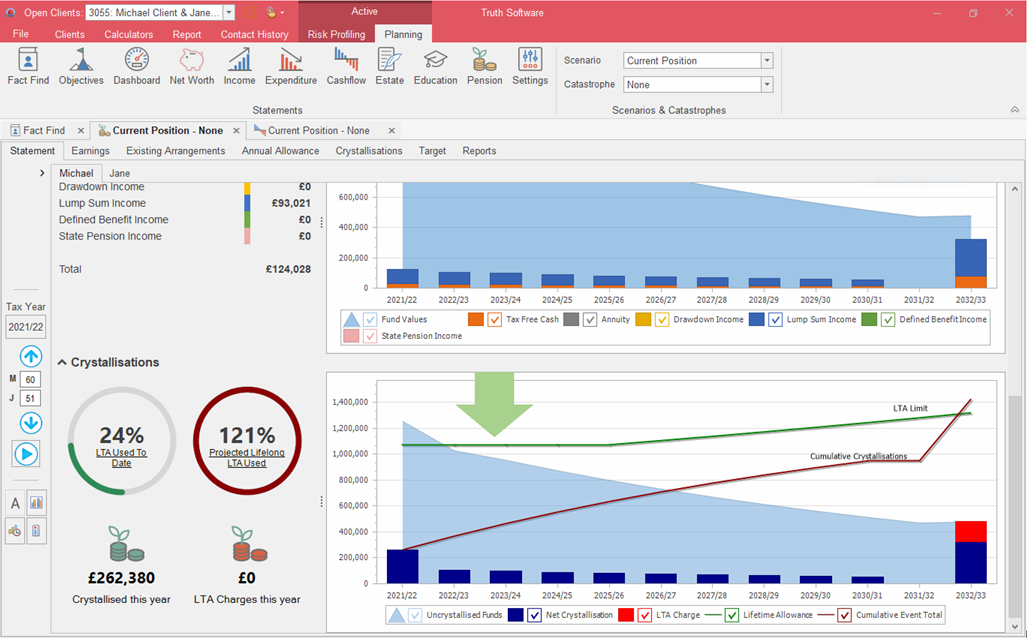Click the LTA Used To Date link
1027x638 pixels.
point(121,458)
